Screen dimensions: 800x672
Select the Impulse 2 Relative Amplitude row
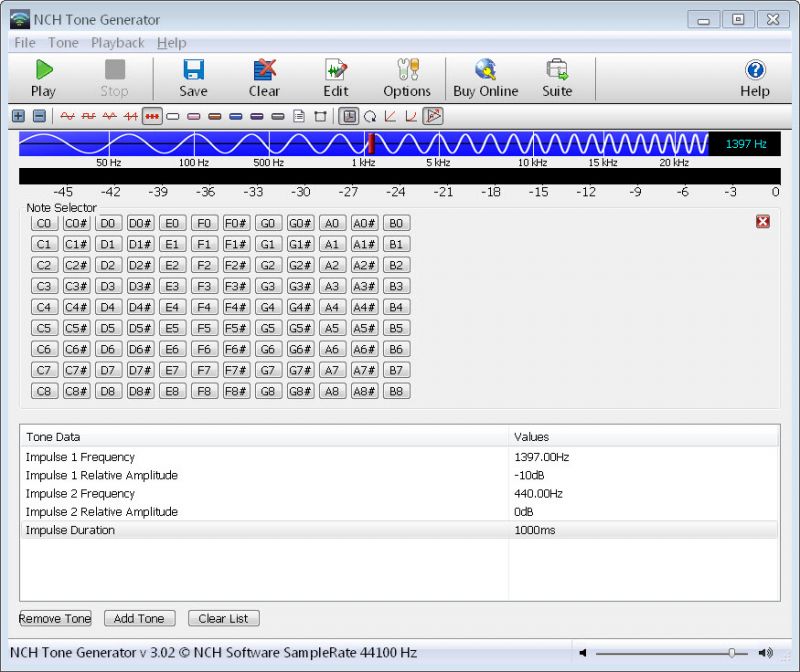[399, 512]
